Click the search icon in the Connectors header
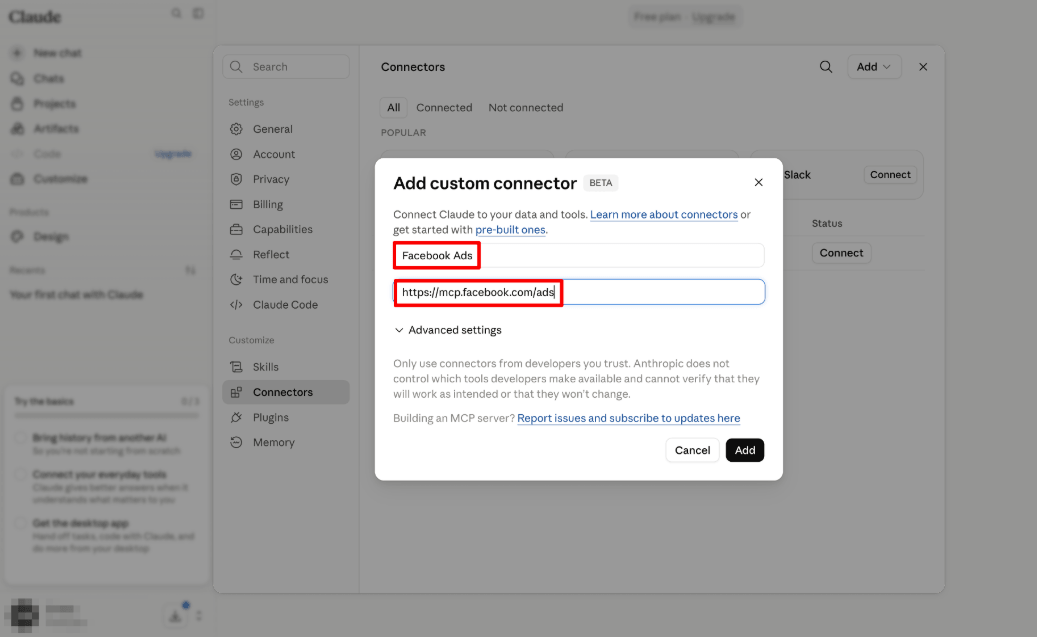Image resolution: width=1037 pixels, height=637 pixels. click(x=825, y=67)
